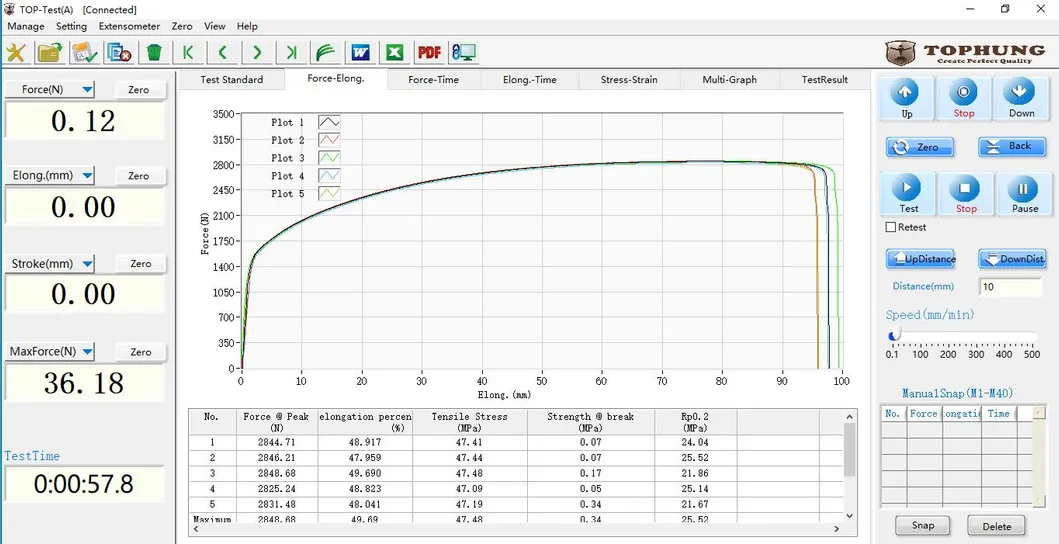Expand the Force(N) channel dropdown
The height and width of the screenshot is (544, 1059).
click(x=88, y=90)
